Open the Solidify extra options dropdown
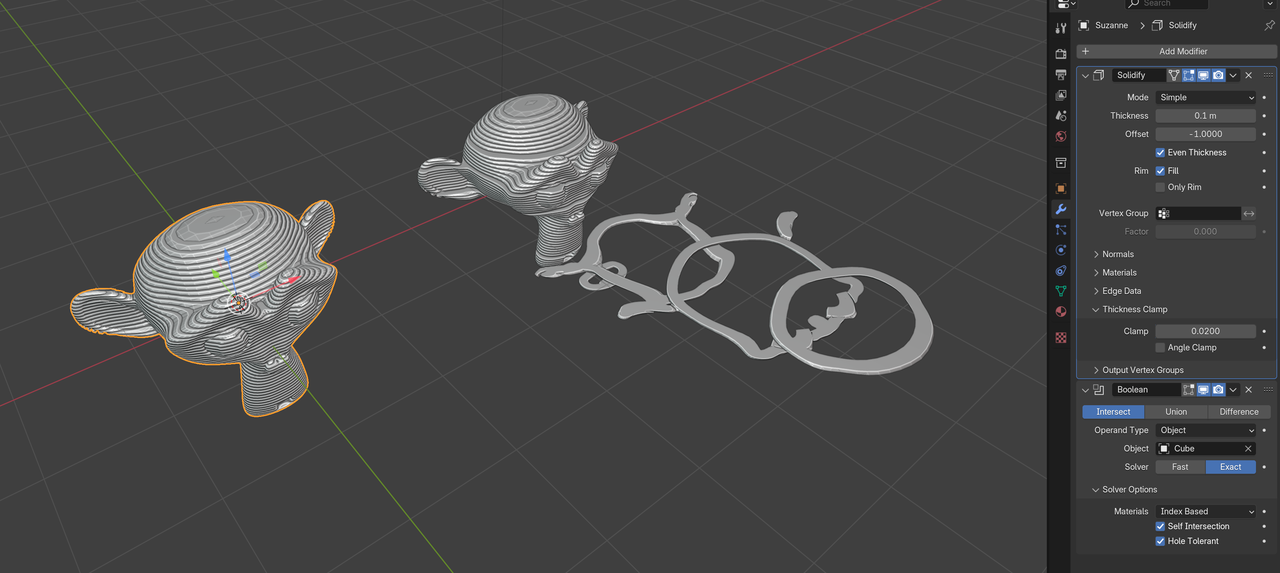 (x=1233, y=75)
